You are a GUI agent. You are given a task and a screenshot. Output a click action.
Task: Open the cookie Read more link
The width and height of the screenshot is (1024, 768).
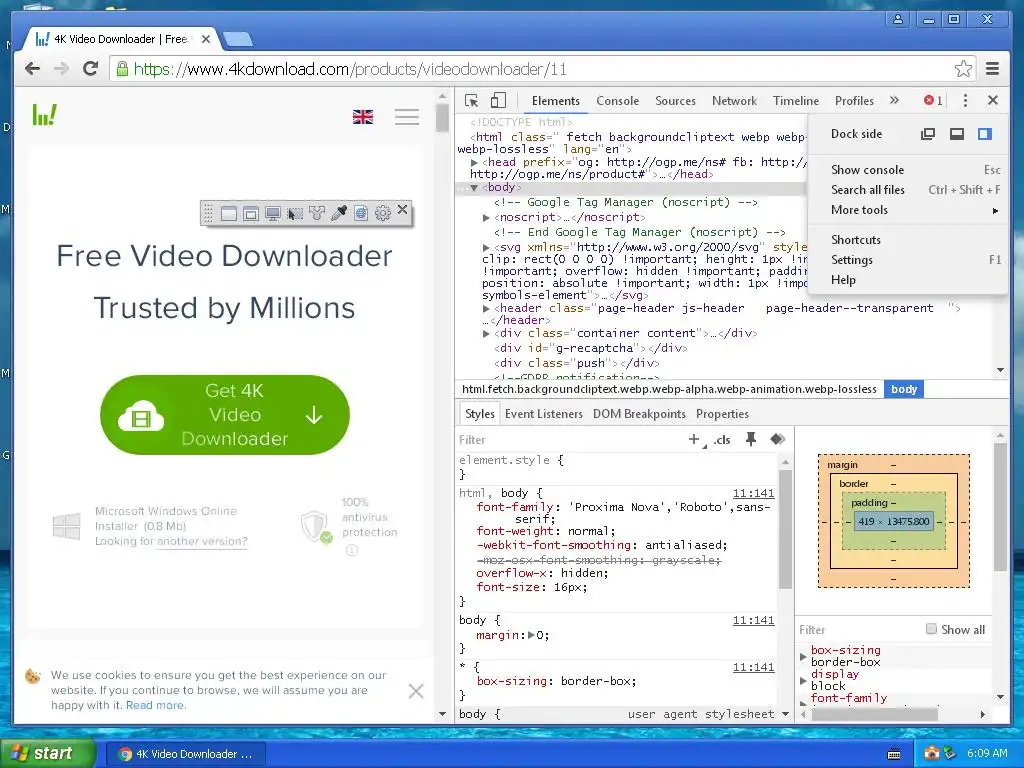click(155, 705)
